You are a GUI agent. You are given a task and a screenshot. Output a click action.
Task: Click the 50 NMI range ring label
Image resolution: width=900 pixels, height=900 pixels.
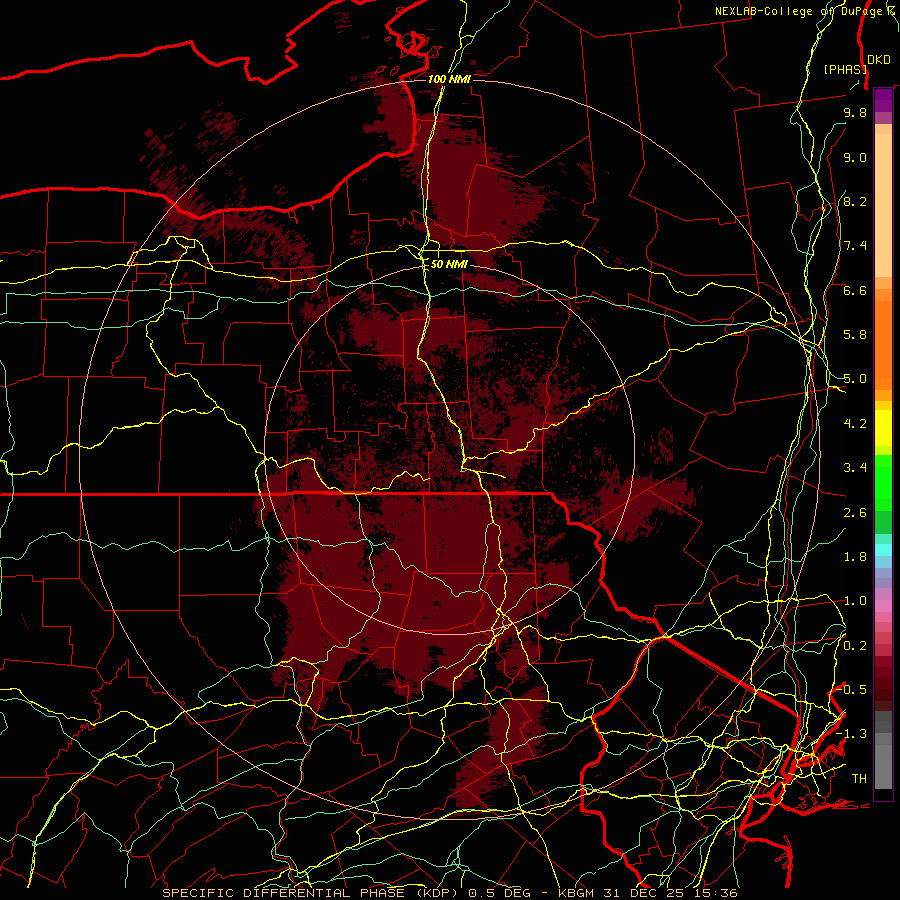click(449, 264)
